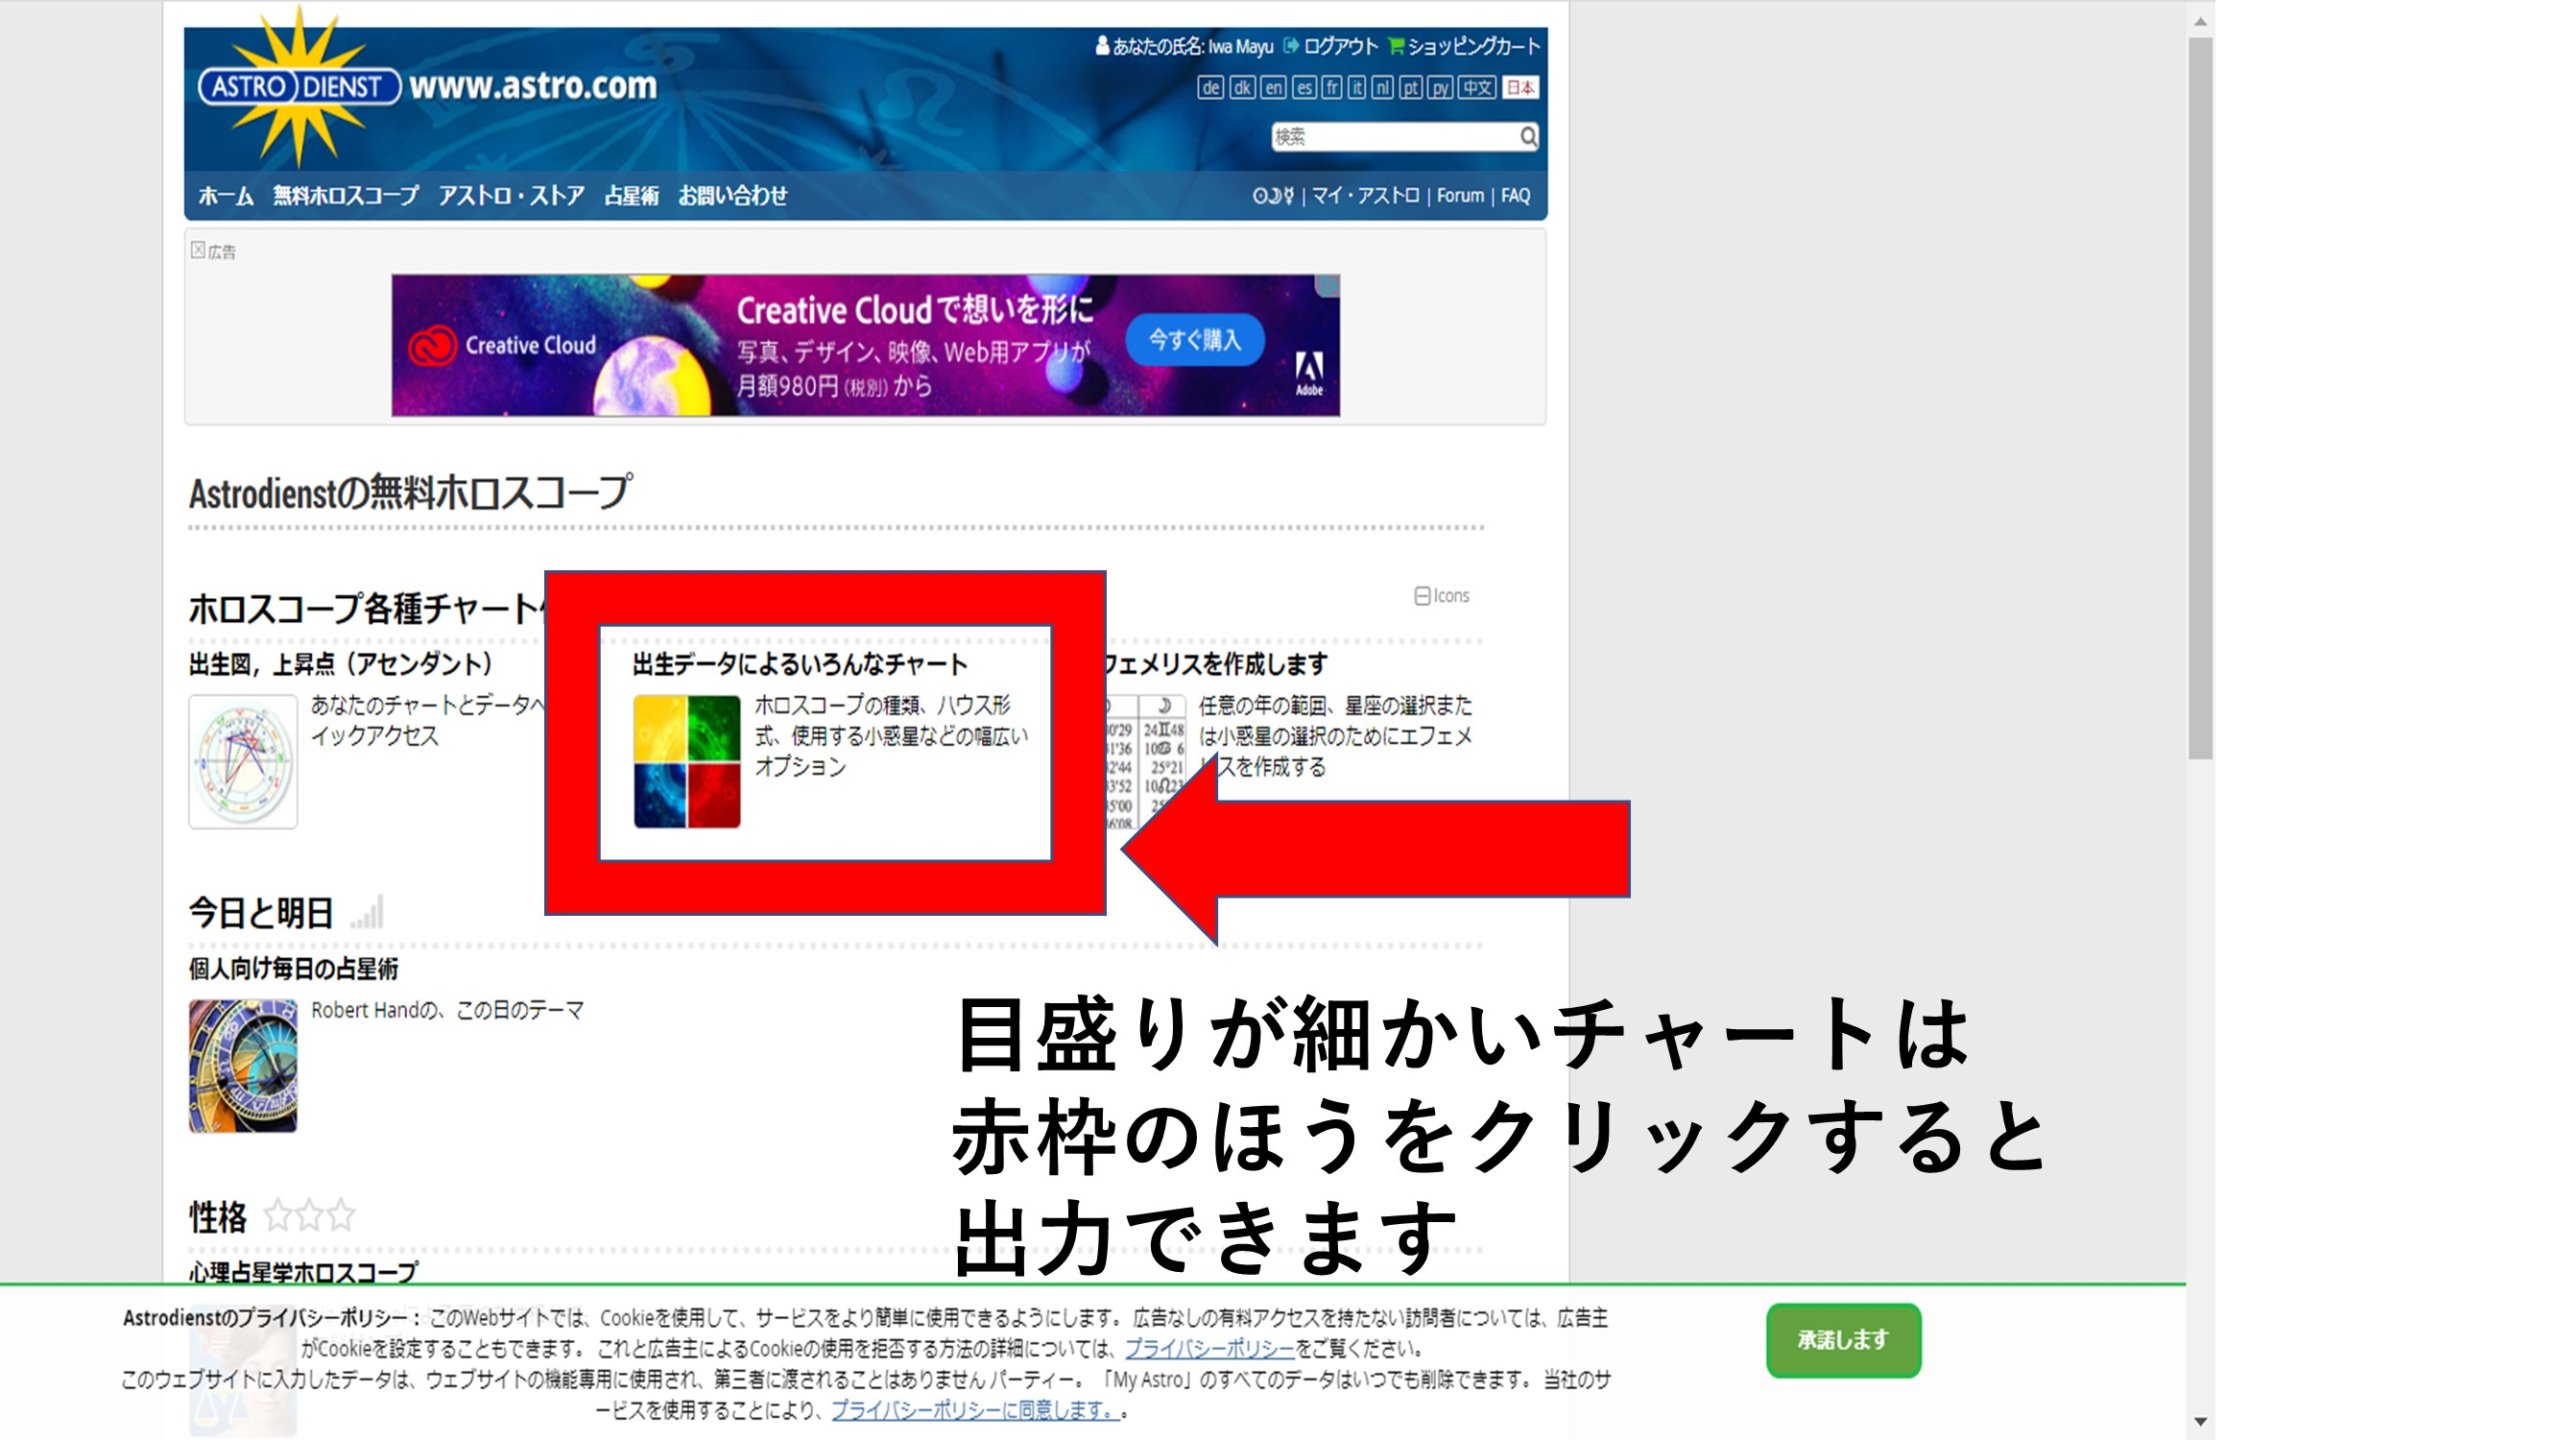Open 心理占星学ホロスコープ link
The height and width of the screenshot is (1440, 2560).
[303, 1272]
